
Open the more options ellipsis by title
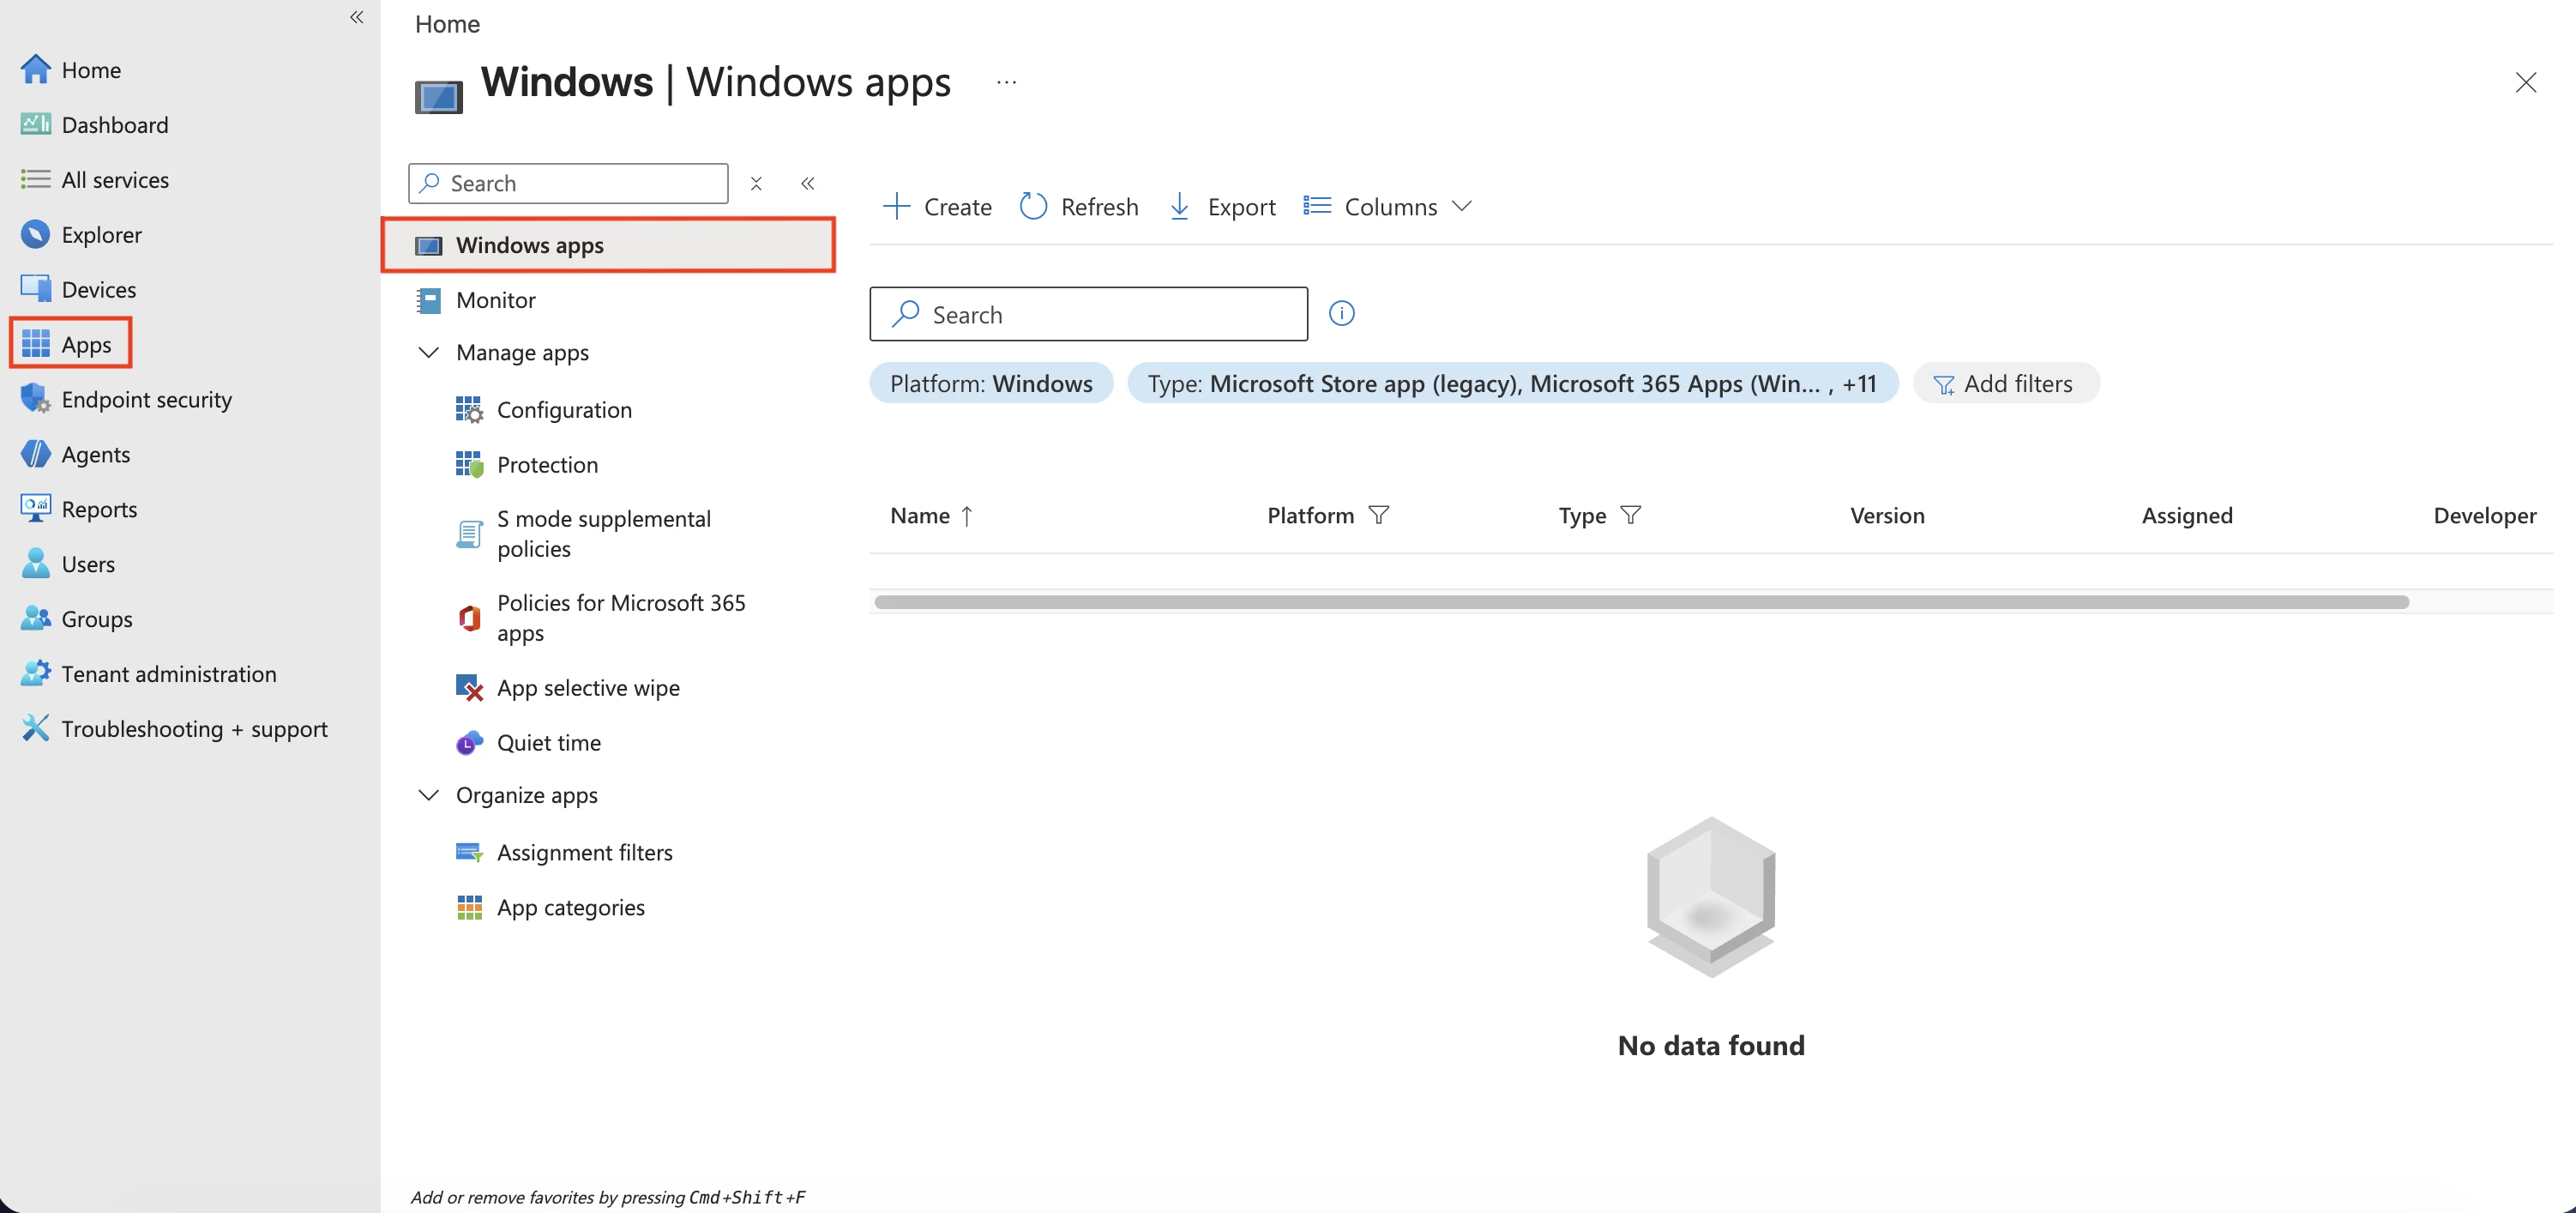tap(1007, 83)
